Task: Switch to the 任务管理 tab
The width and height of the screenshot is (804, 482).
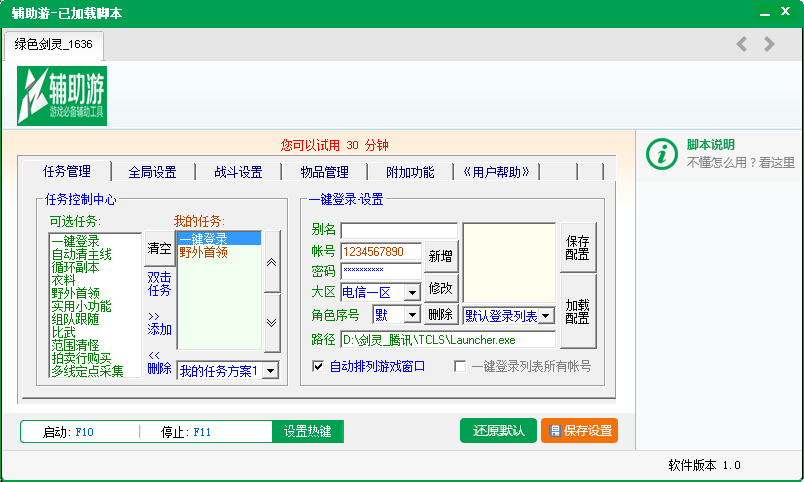Action: tap(67, 171)
